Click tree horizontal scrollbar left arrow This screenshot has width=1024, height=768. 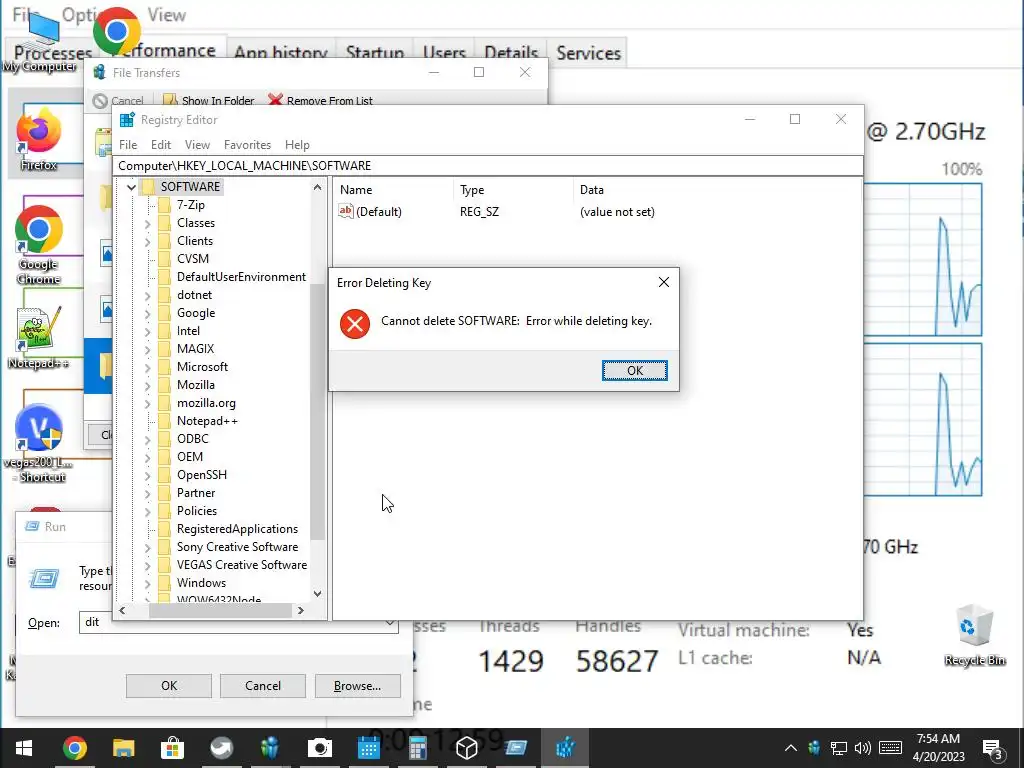pos(122,611)
